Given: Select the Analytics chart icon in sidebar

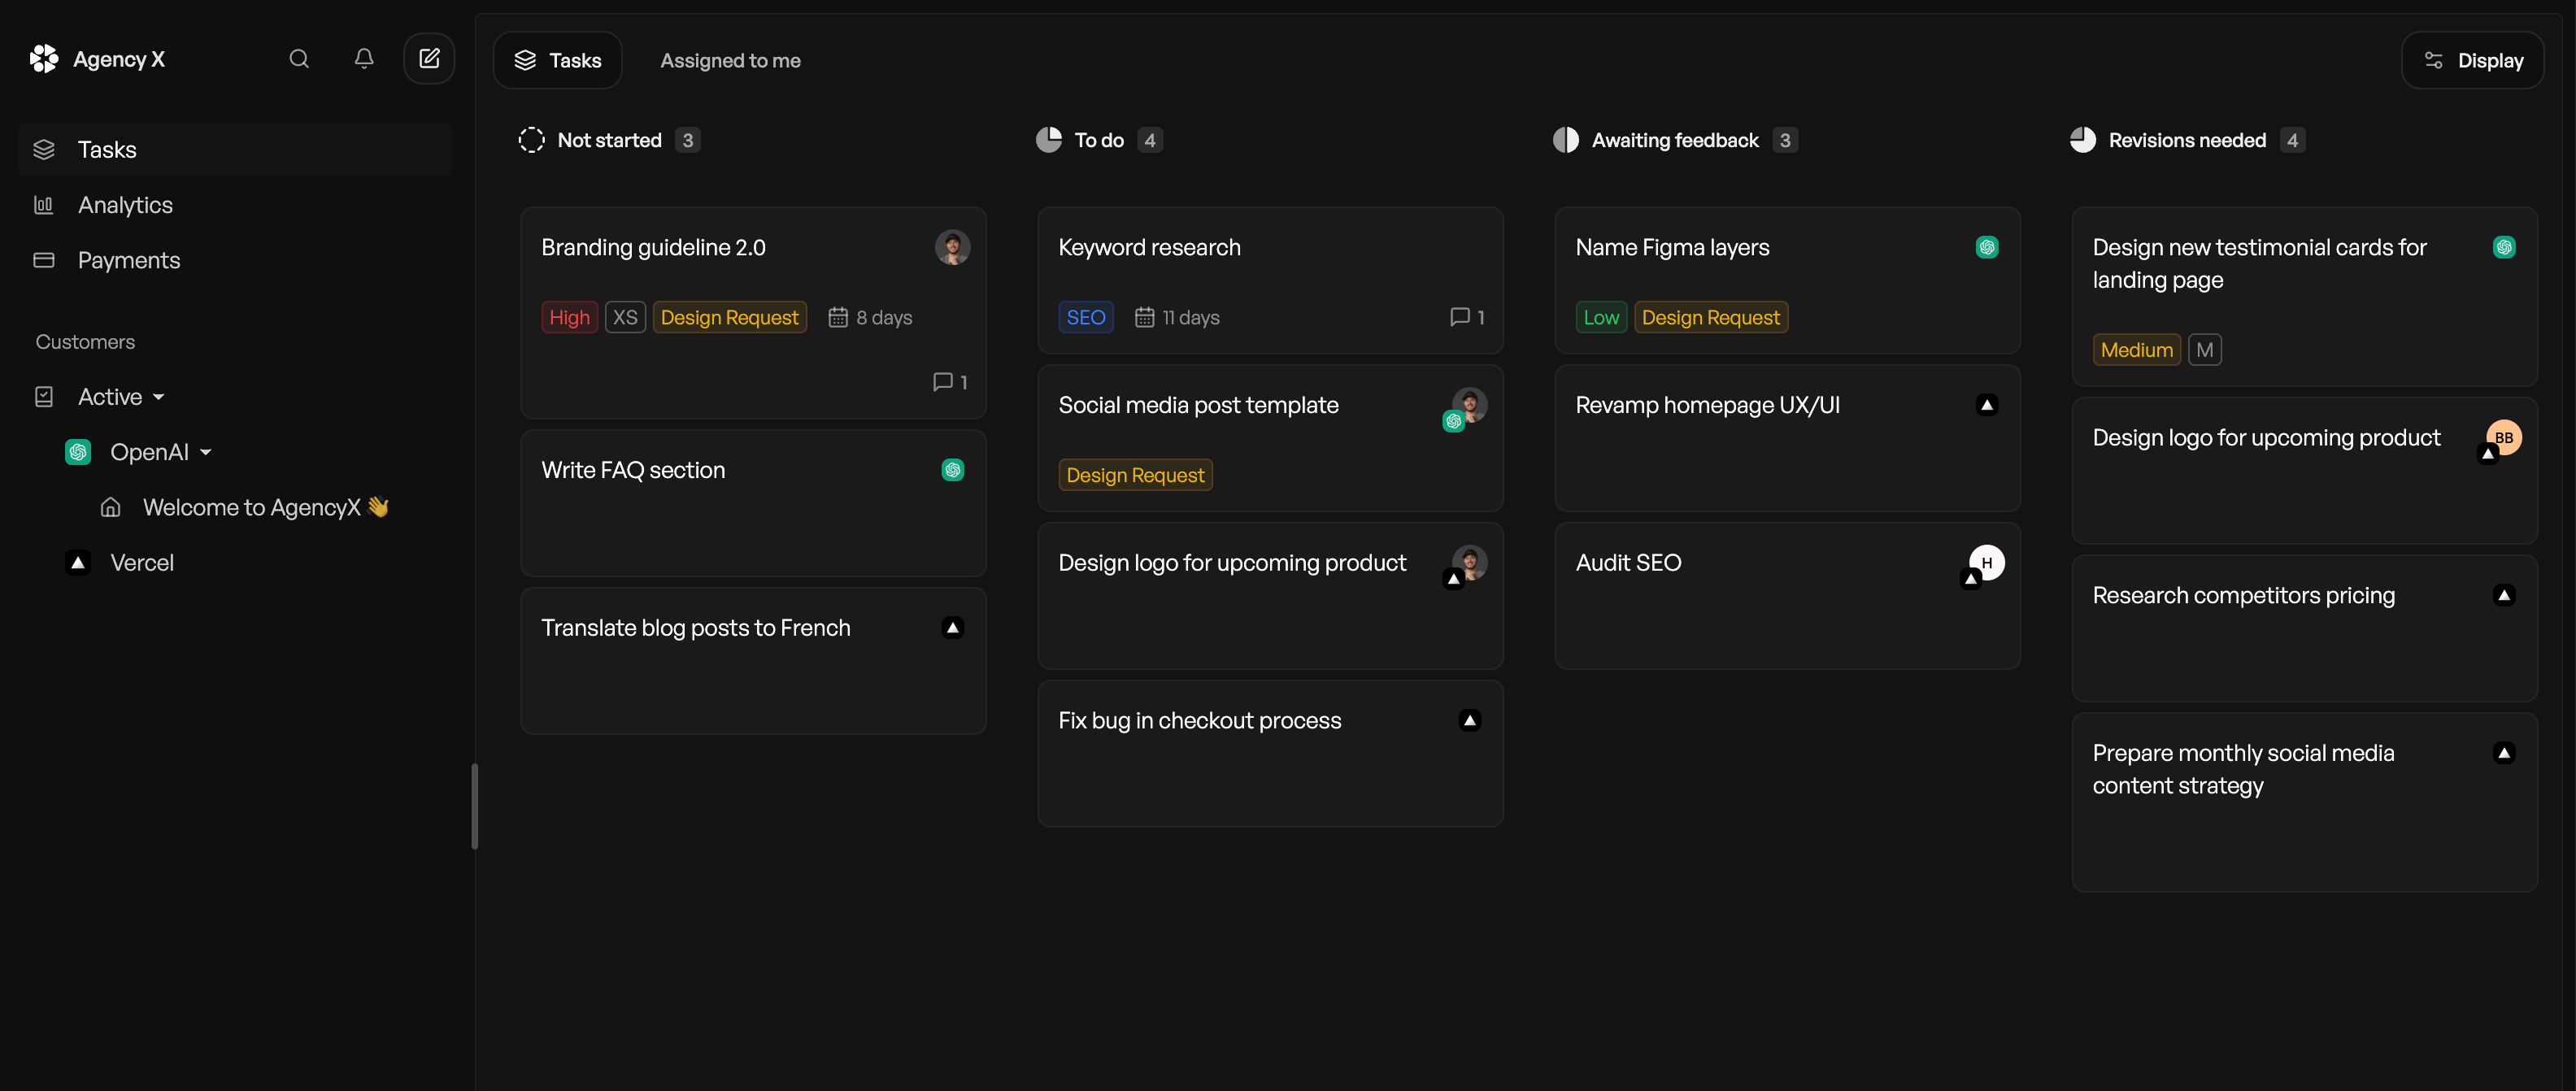Looking at the screenshot, I should 44,204.
